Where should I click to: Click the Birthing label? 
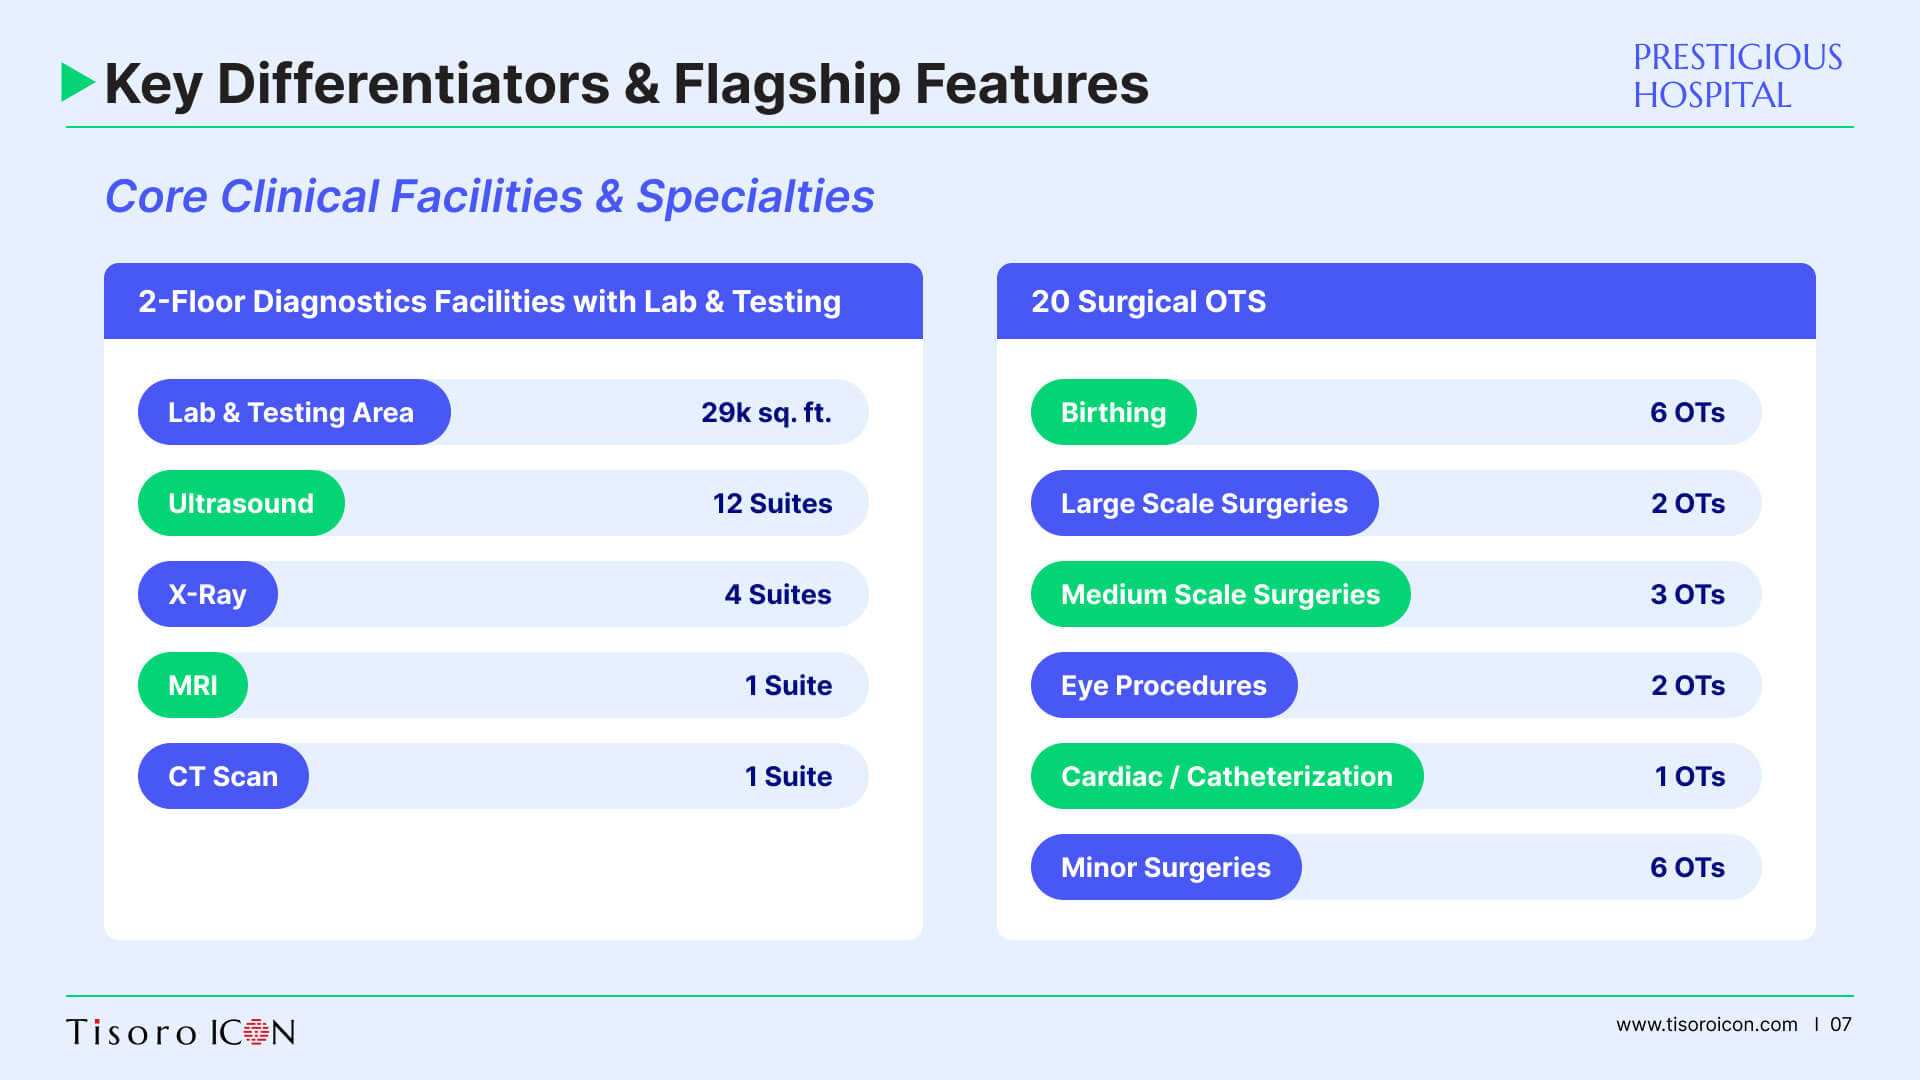pyautogui.click(x=1114, y=412)
